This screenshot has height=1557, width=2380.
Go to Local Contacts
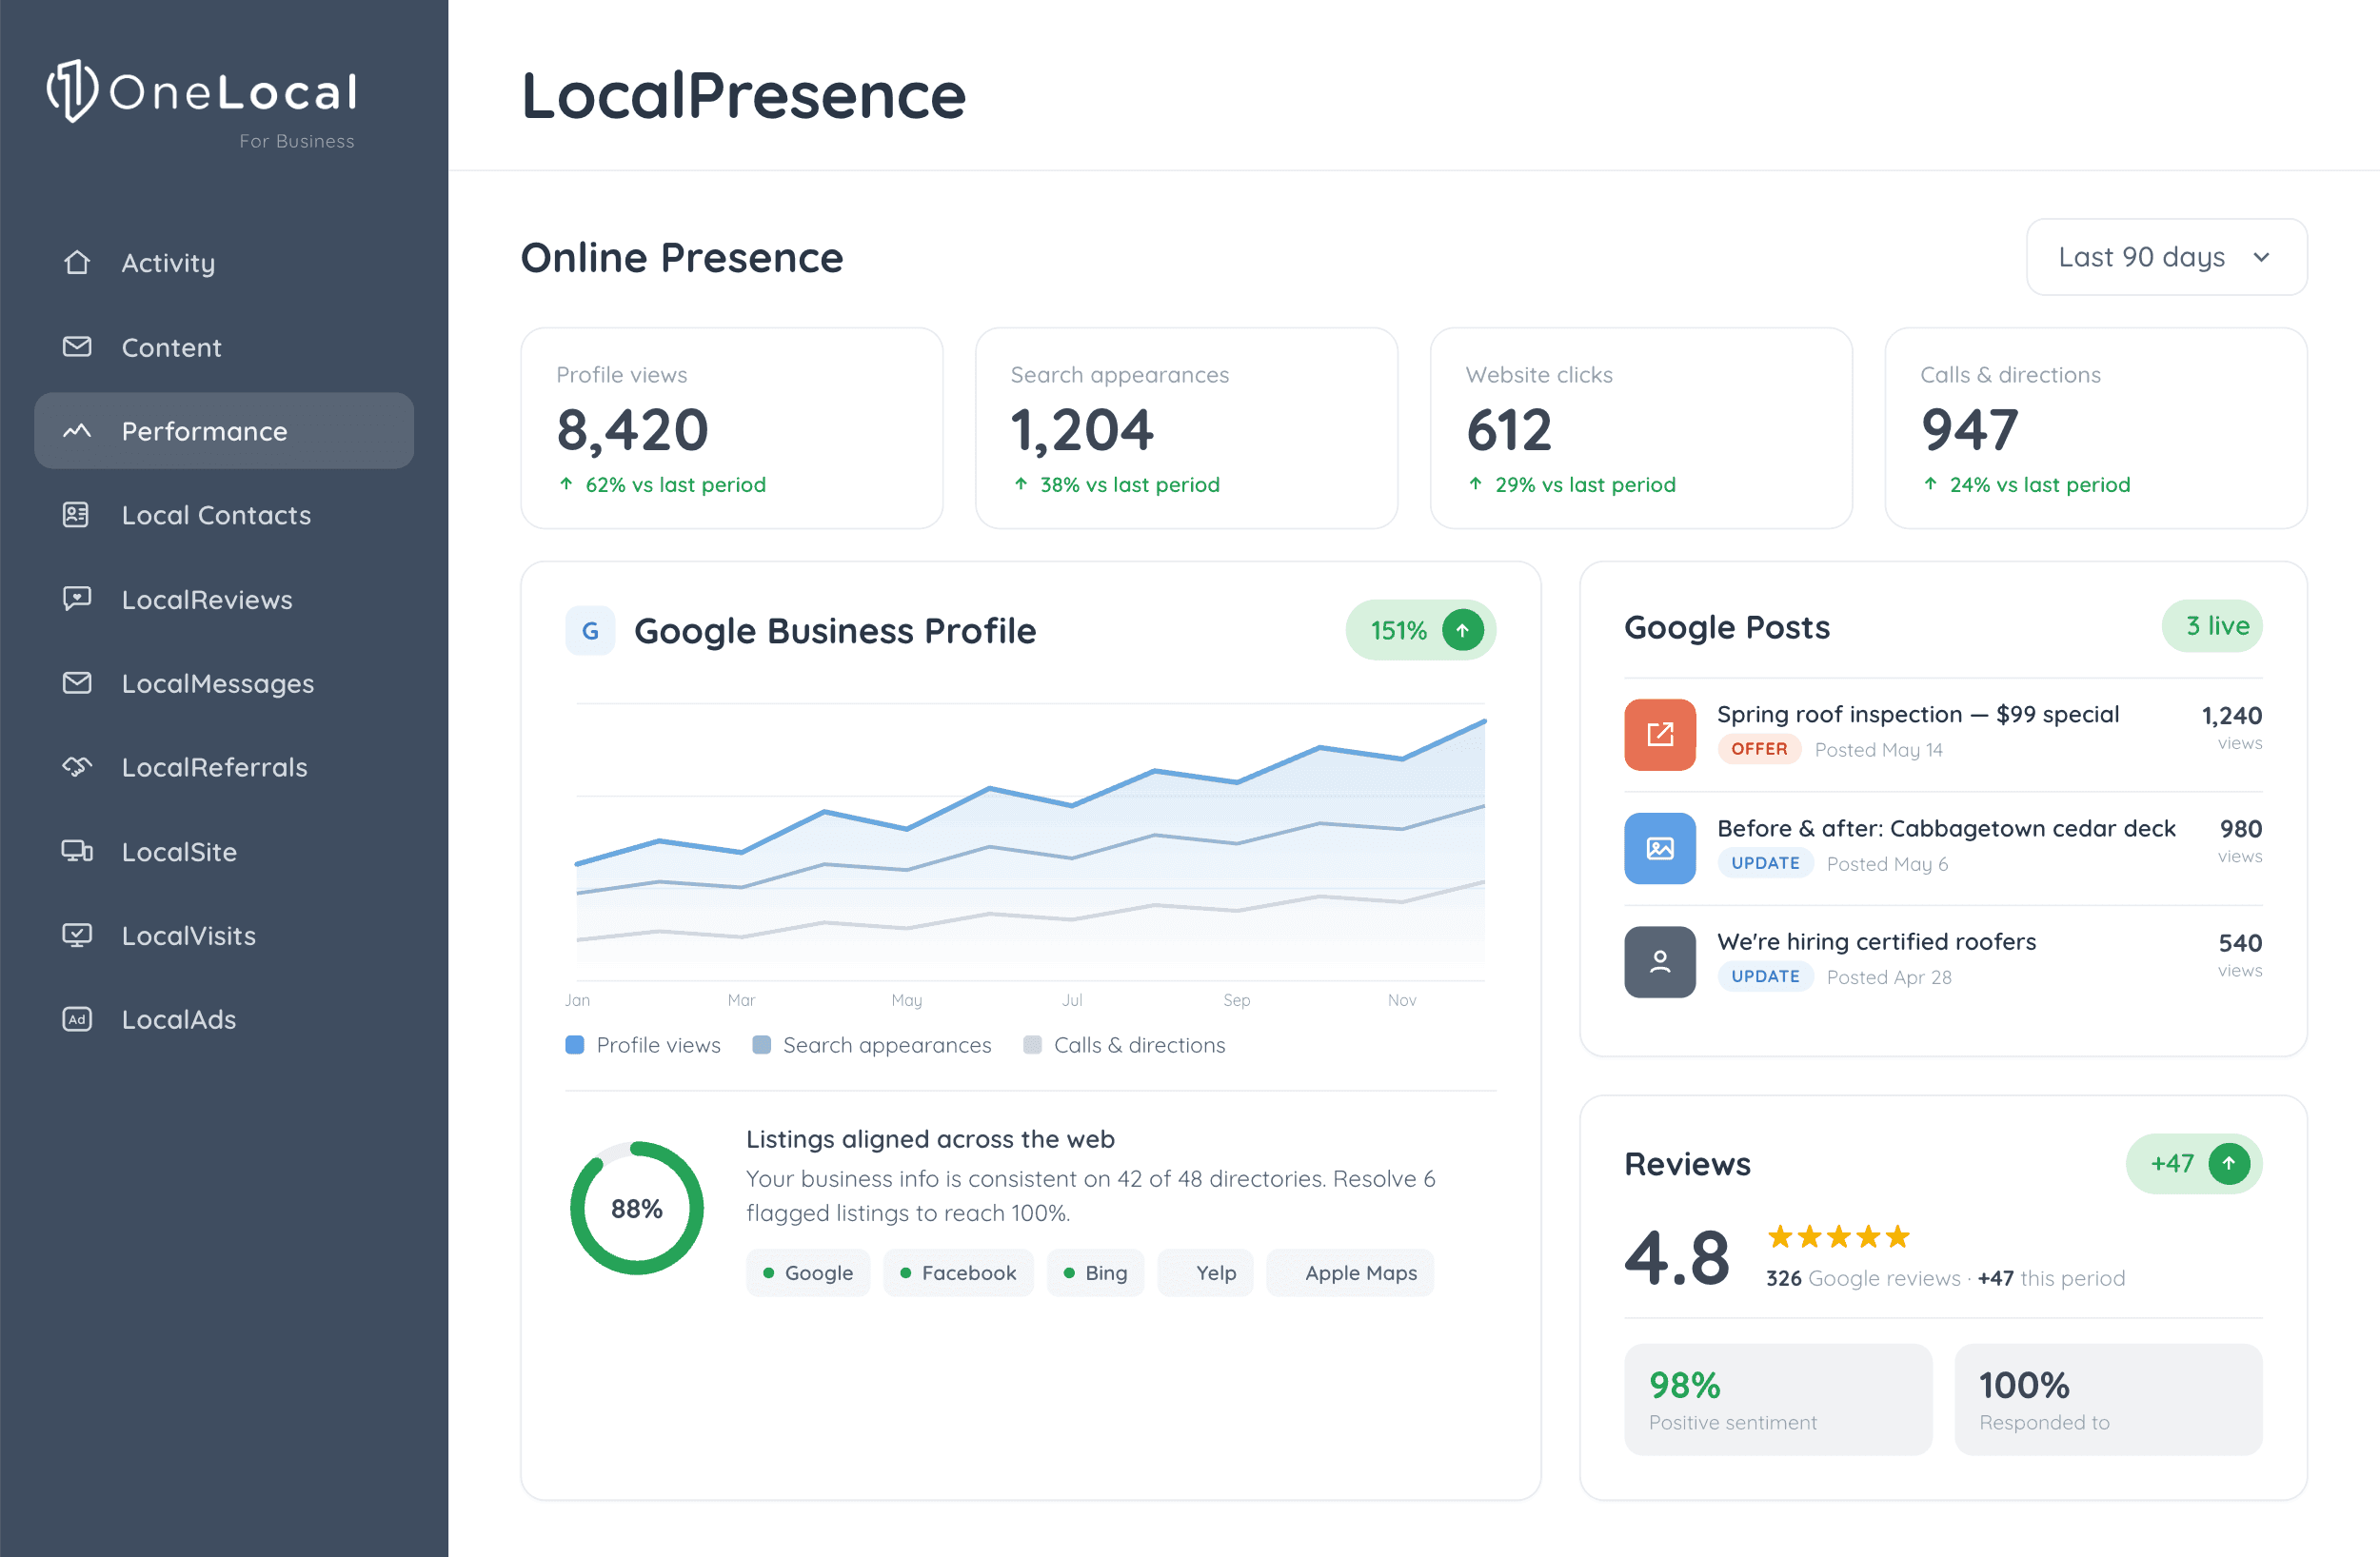pos(224,515)
